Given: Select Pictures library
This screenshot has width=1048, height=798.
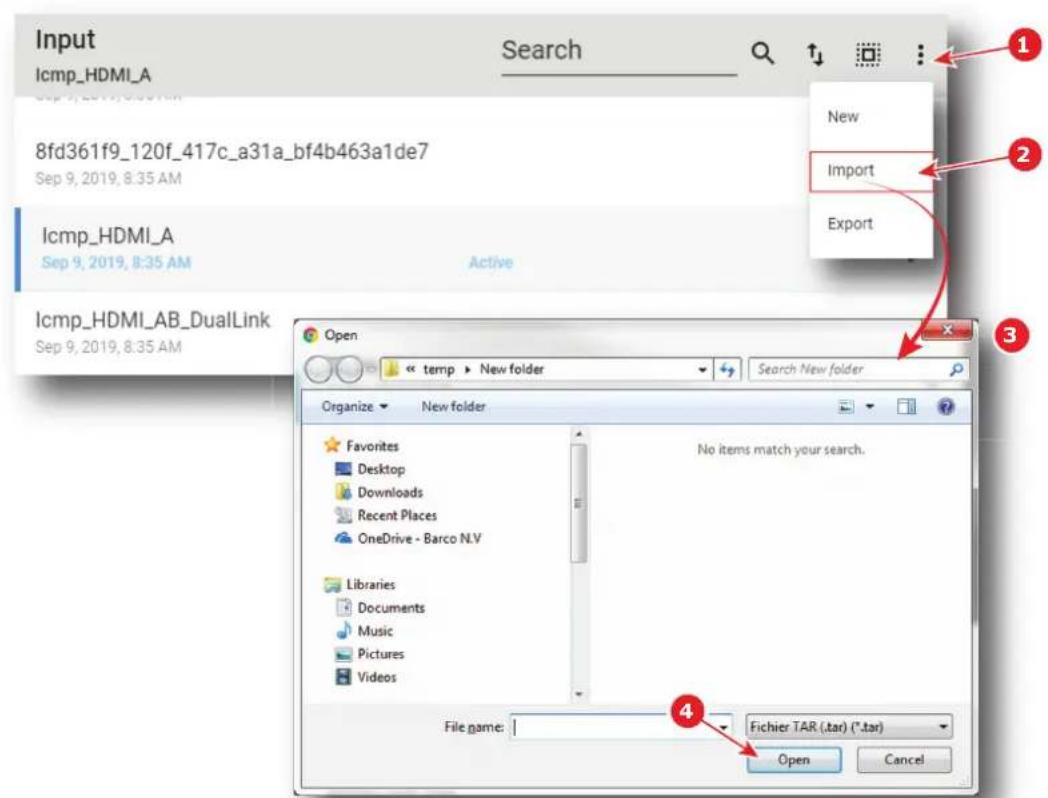Looking at the screenshot, I should point(370,654).
